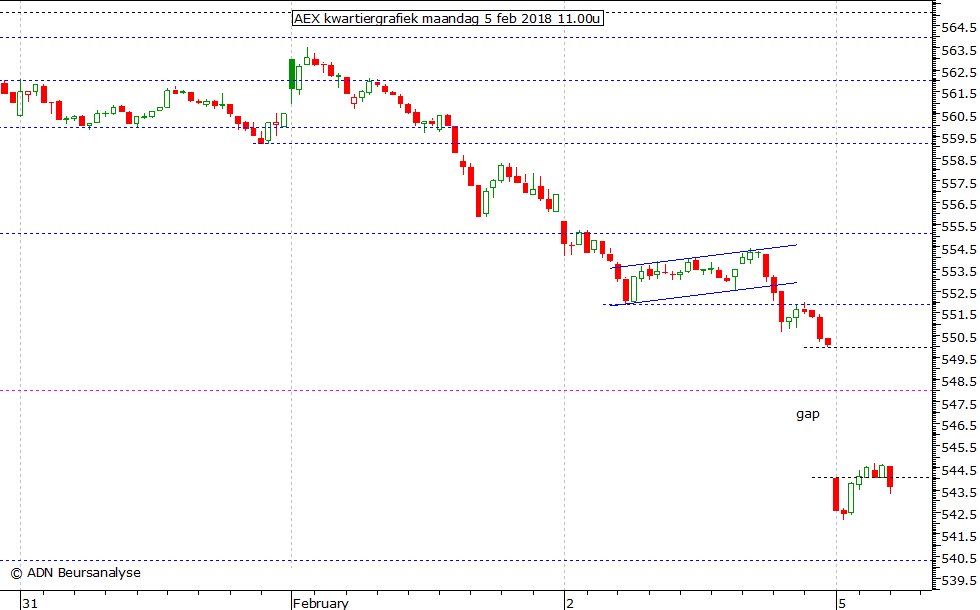This screenshot has height=610, width=980.
Task: Click the 558.5 price axis label
Action: point(959,161)
